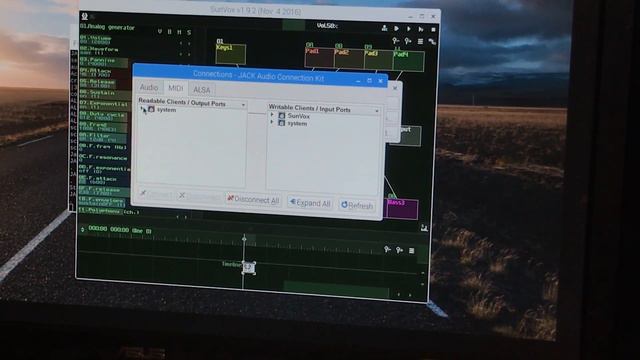Select the Keys1 module
The width and height of the screenshot is (640, 360).
[x=231, y=54]
